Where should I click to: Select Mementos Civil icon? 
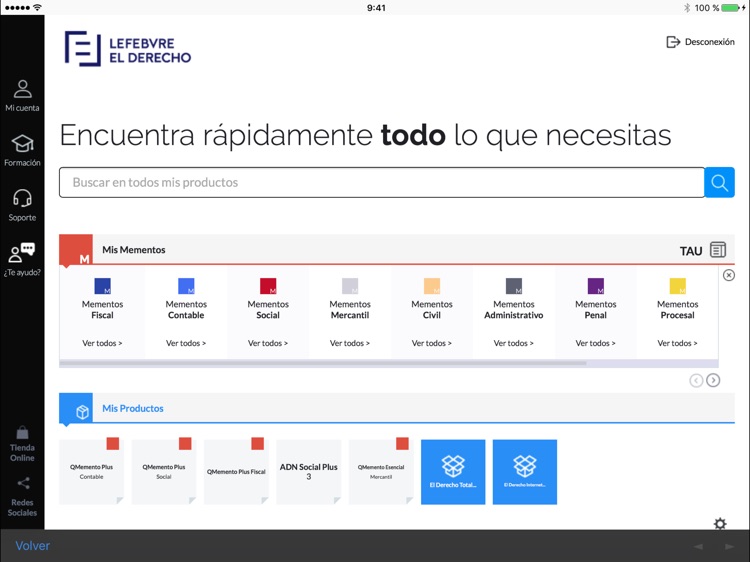point(432,286)
